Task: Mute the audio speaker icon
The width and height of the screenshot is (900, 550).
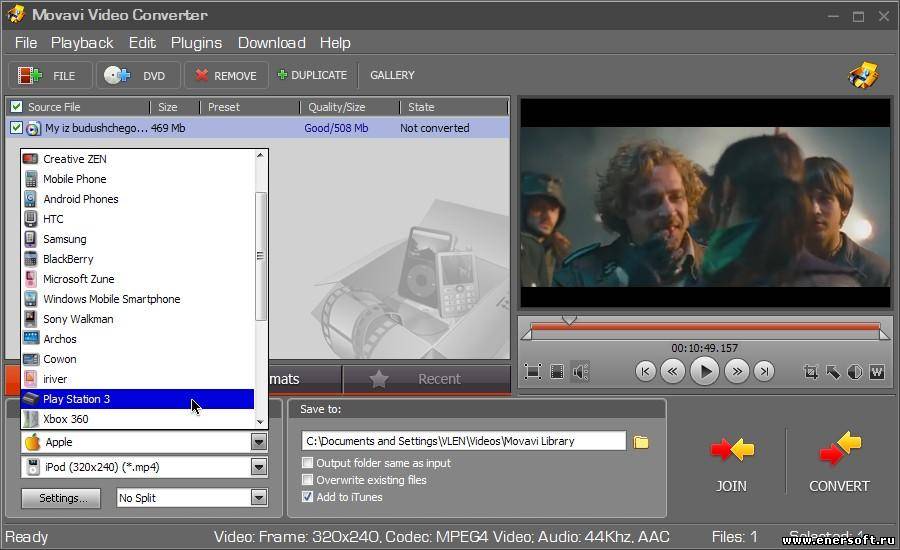Action: 580,371
